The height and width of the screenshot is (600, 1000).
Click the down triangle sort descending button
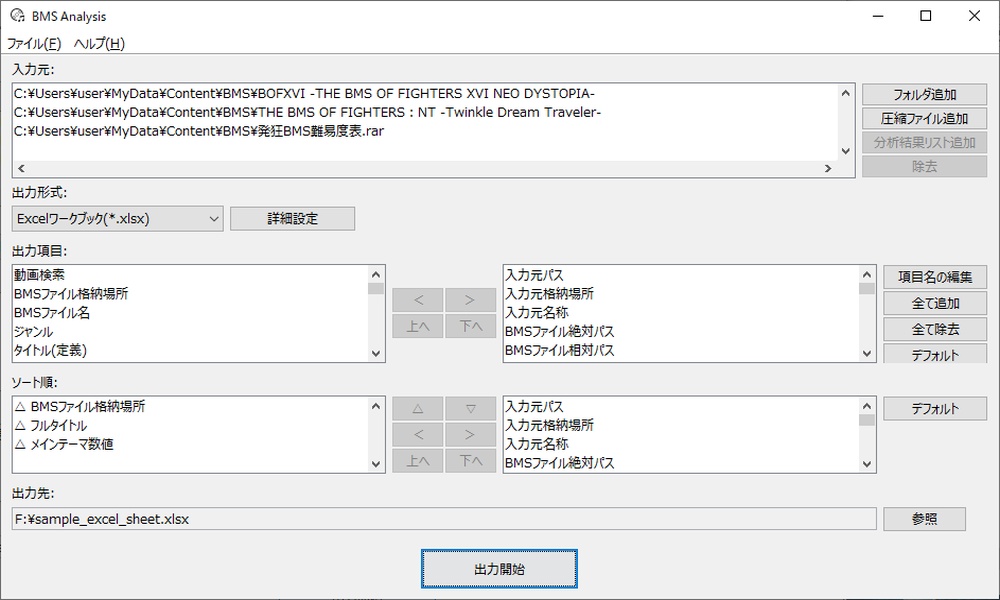pos(471,408)
